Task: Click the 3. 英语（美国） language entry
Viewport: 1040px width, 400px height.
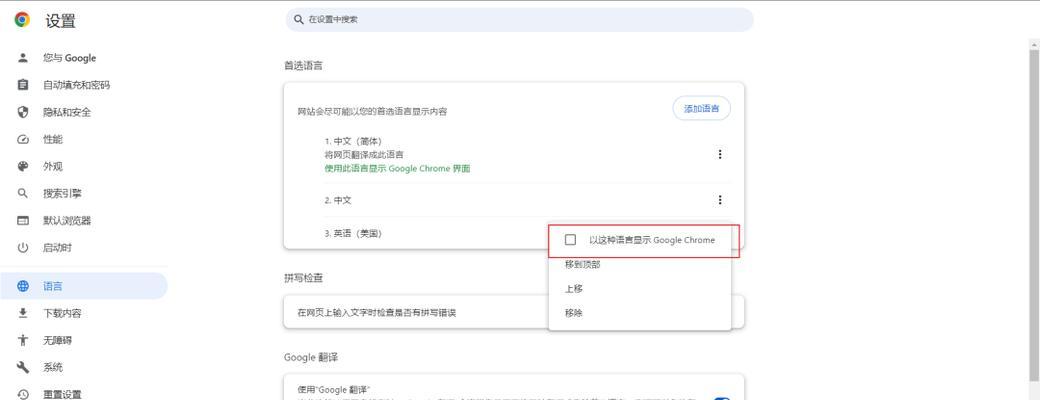Action: pyautogui.click(x=353, y=233)
